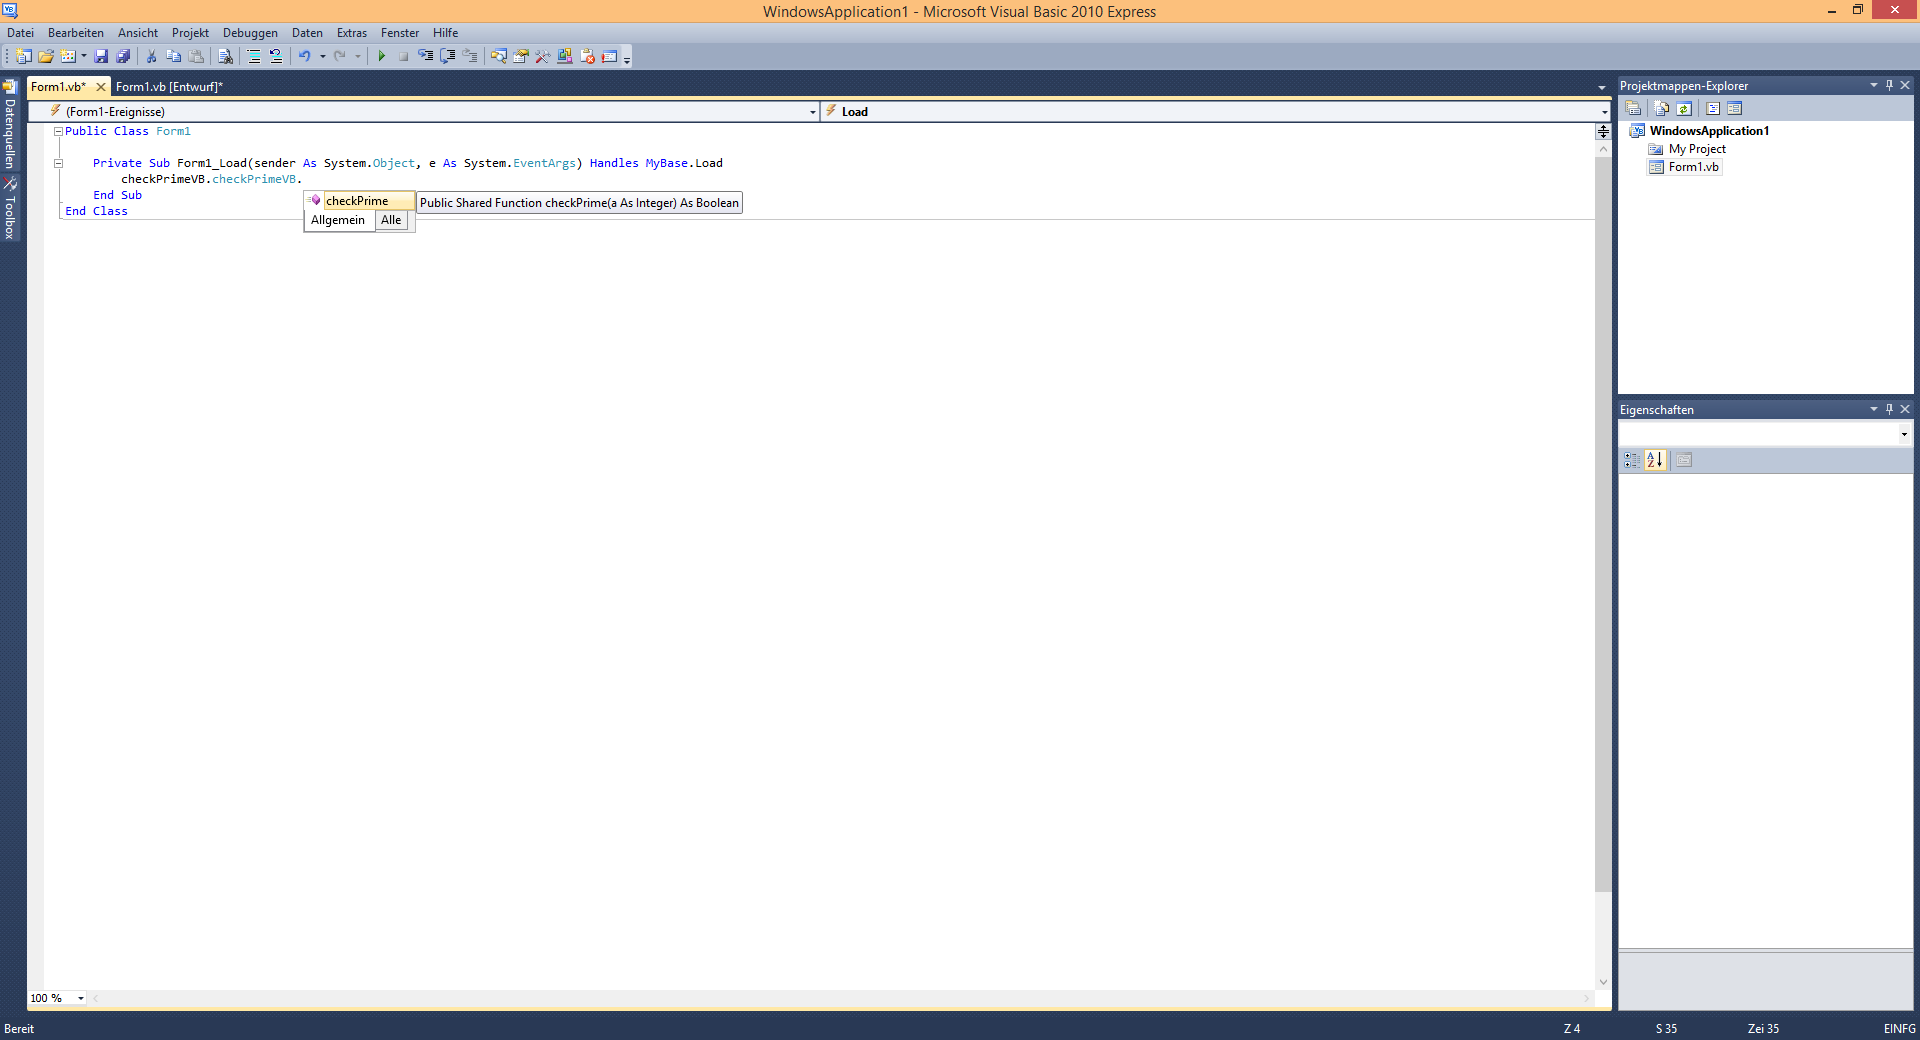The image size is (1920, 1040).
Task: Open the Toolbox icon in toolbar
Action: point(542,56)
